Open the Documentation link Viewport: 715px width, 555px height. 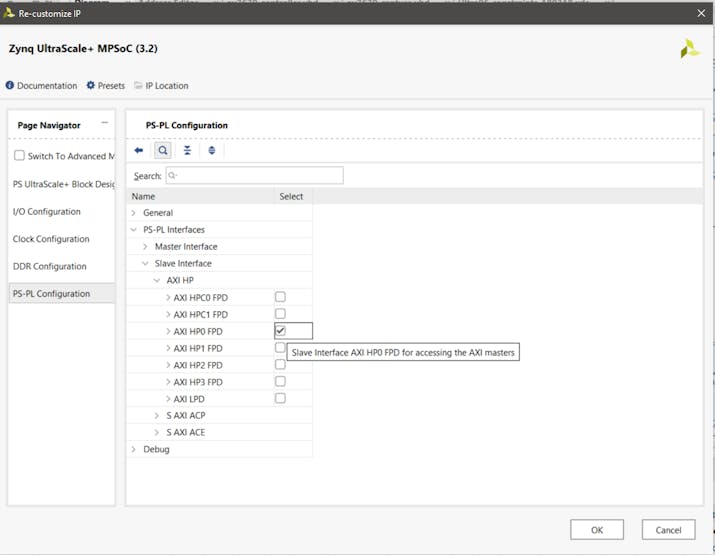(47, 85)
